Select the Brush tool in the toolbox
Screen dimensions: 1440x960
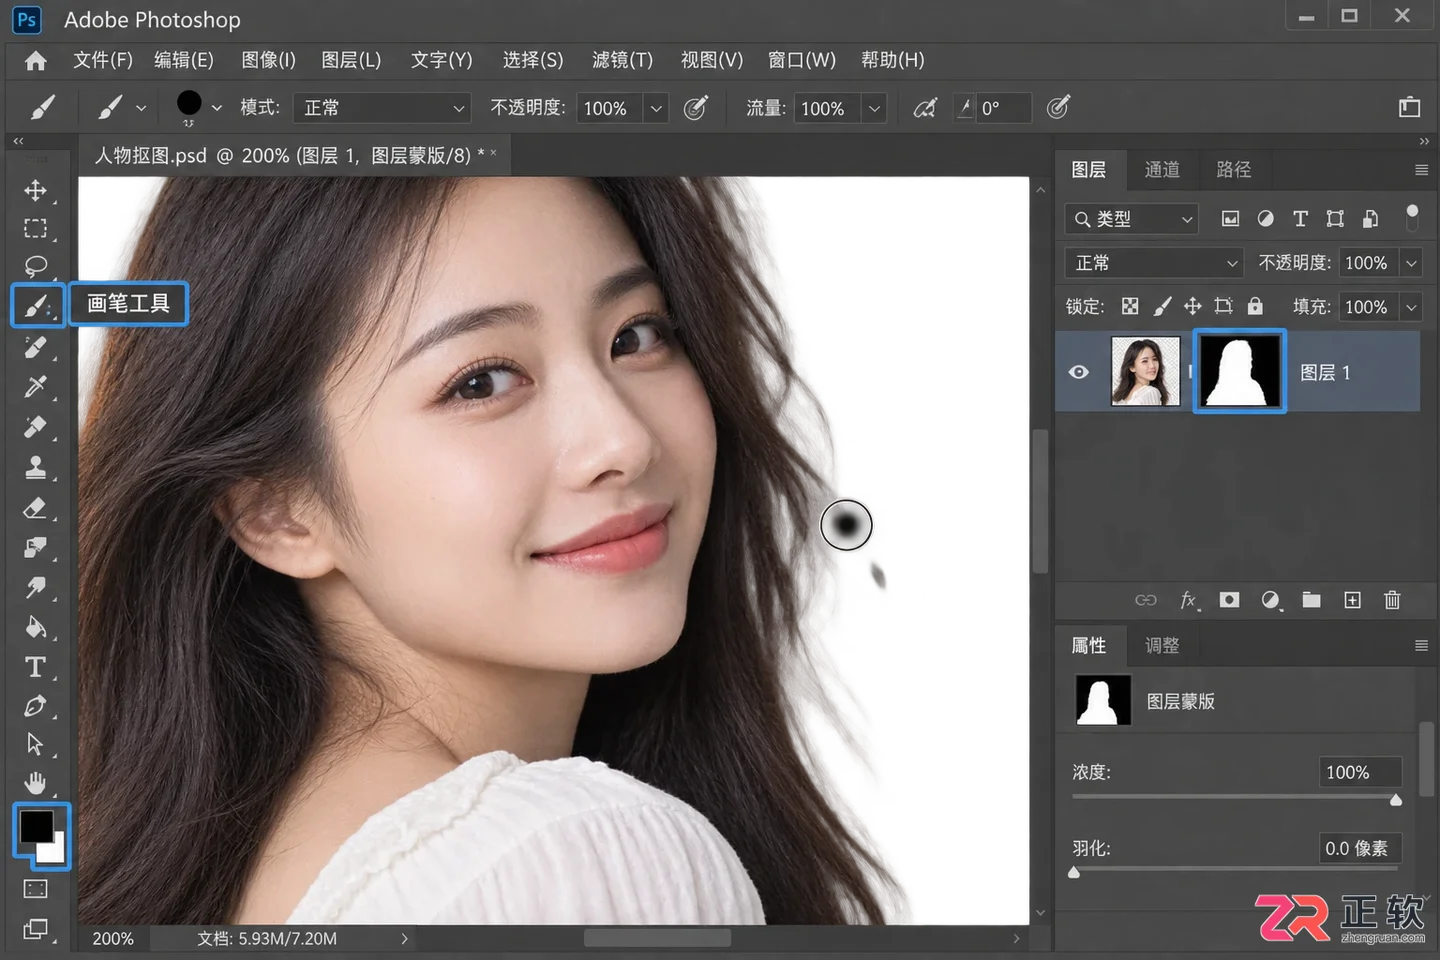tap(37, 305)
